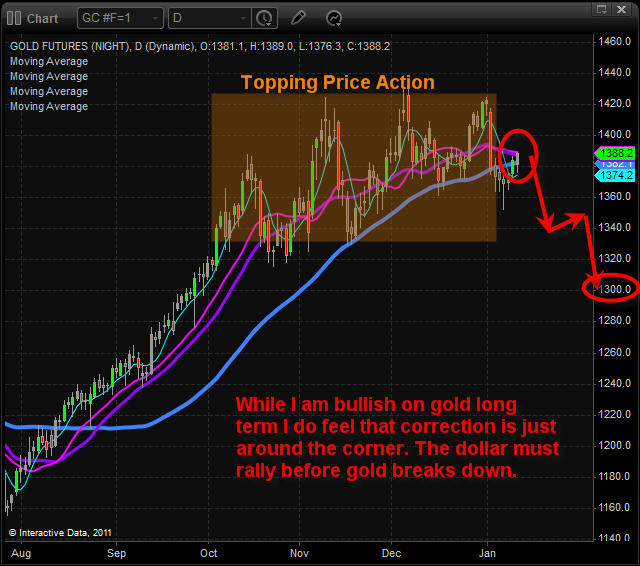Open the GC #F=1 symbol dropdown
This screenshot has width=640, height=566.
120,18
